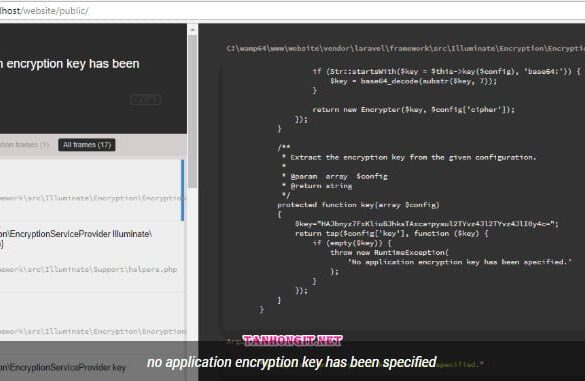Click the scrollbar up arrow of frames panel
Viewport: 585px width, 381px height.
[193, 29]
